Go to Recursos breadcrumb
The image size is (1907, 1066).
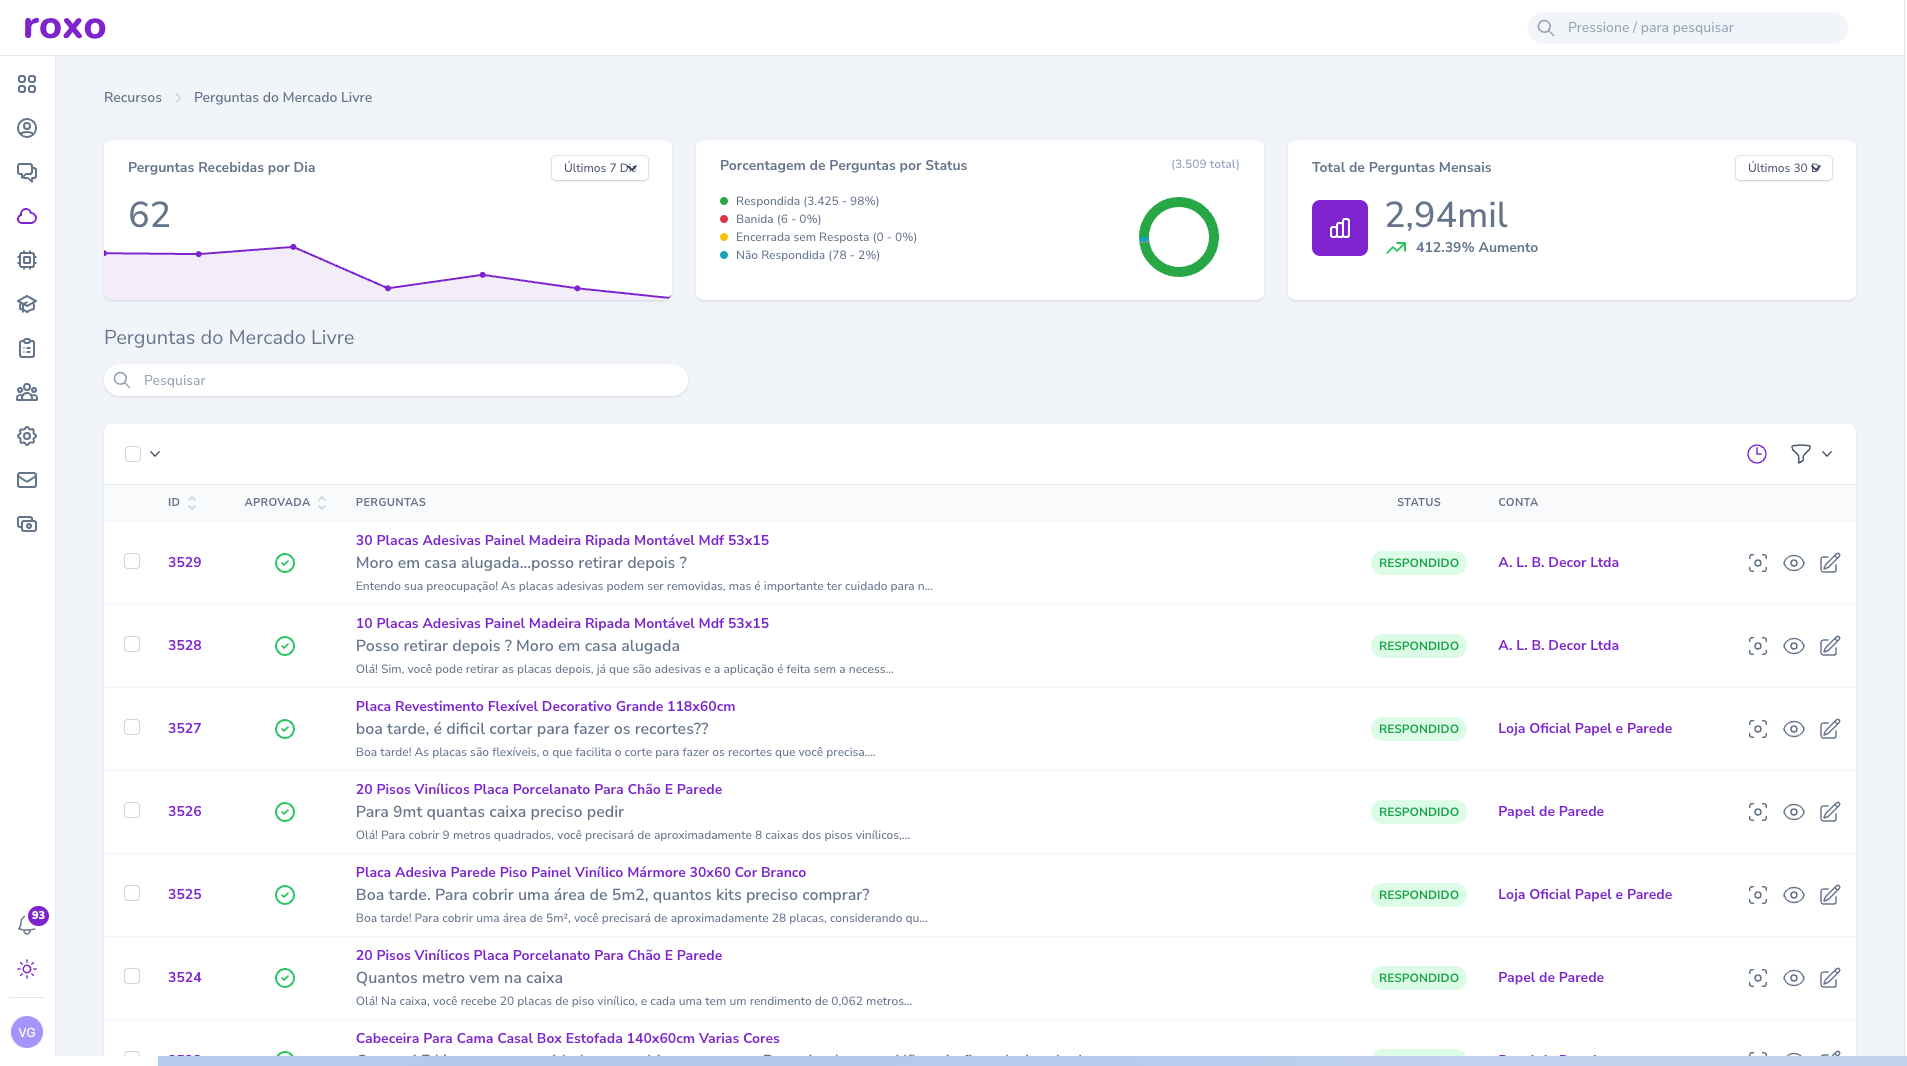tap(133, 97)
